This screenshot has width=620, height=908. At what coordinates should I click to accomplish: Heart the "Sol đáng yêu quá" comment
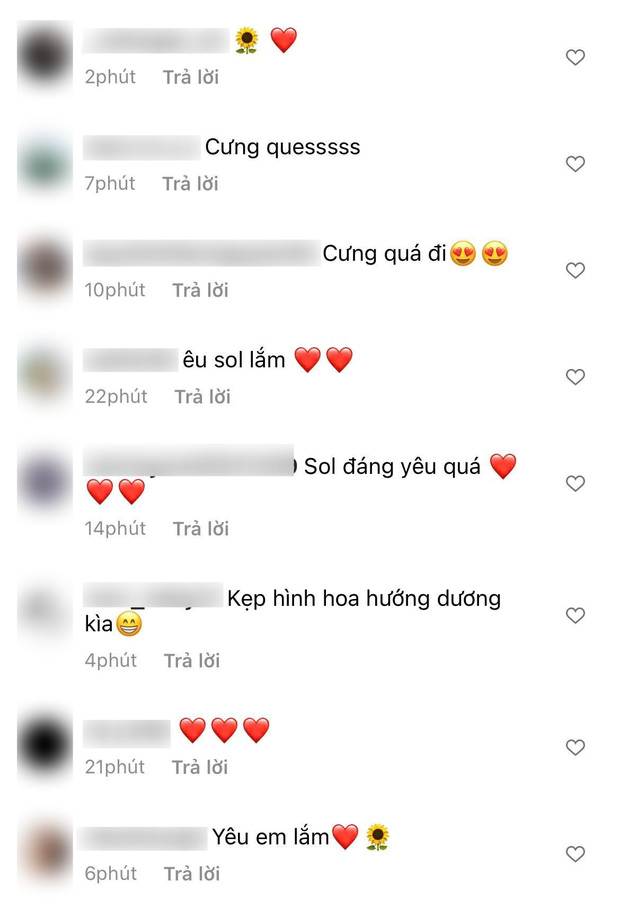pyautogui.click(x=575, y=483)
